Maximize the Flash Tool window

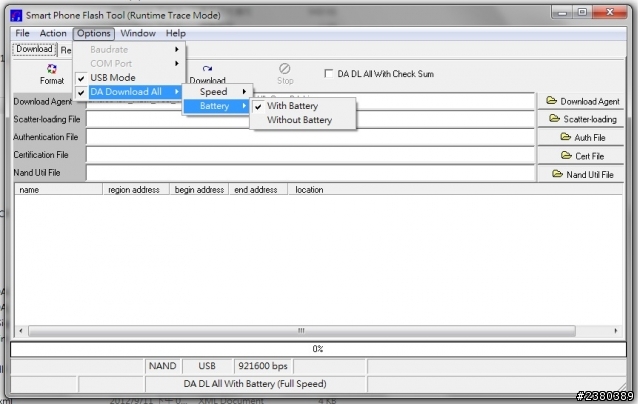point(582,13)
